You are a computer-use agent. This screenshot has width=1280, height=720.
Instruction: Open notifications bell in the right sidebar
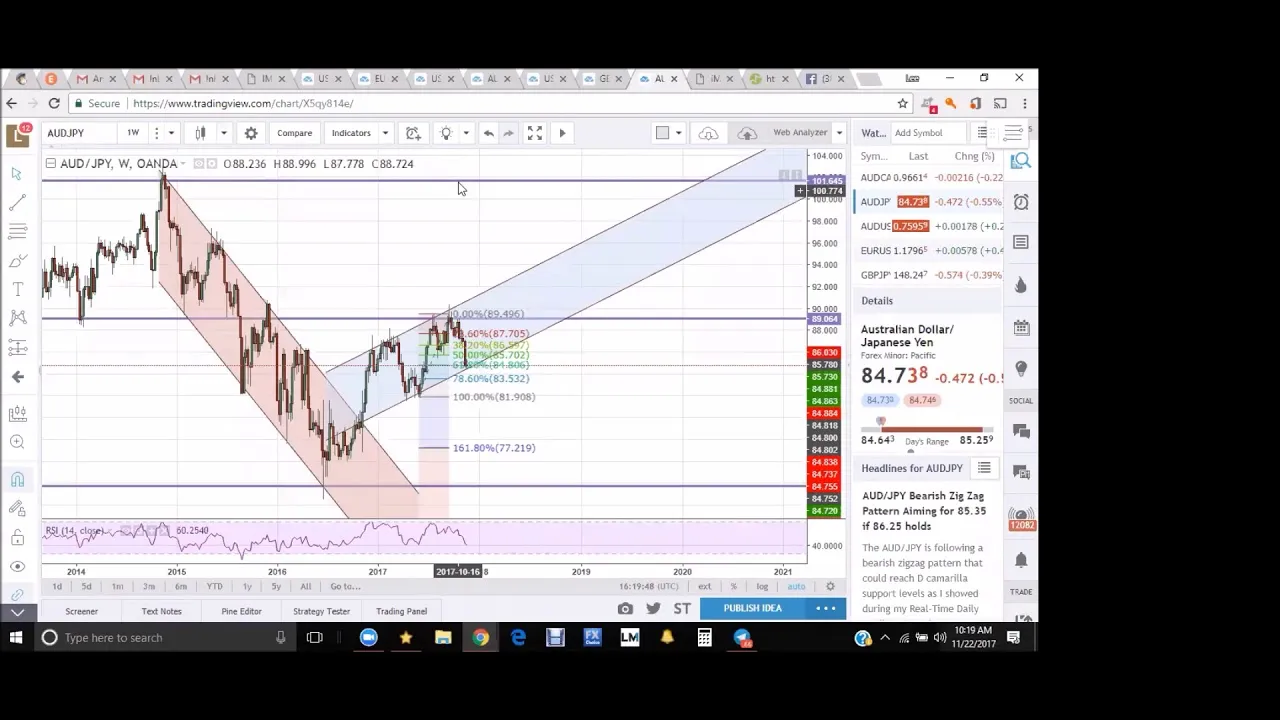click(x=1021, y=560)
